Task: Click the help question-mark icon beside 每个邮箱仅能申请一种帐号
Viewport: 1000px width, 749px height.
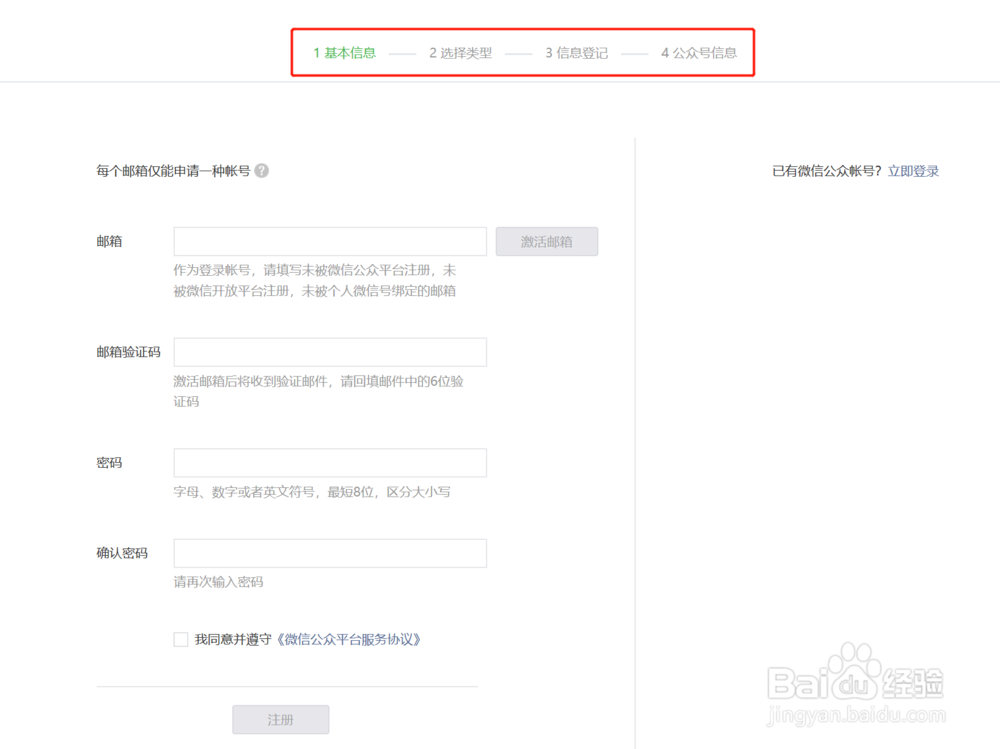Action: point(261,170)
